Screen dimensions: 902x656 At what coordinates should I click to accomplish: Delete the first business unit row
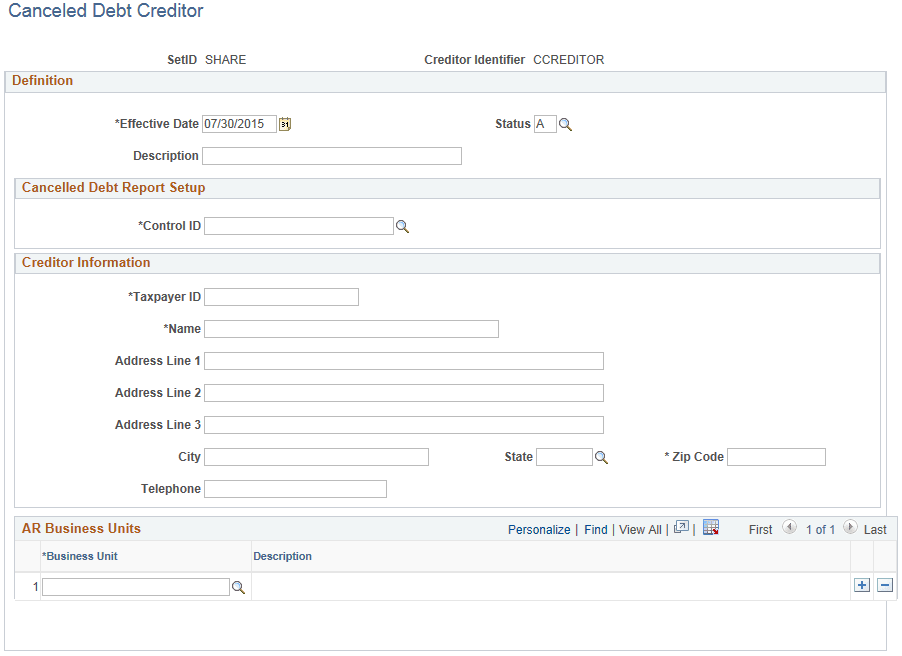click(884, 585)
